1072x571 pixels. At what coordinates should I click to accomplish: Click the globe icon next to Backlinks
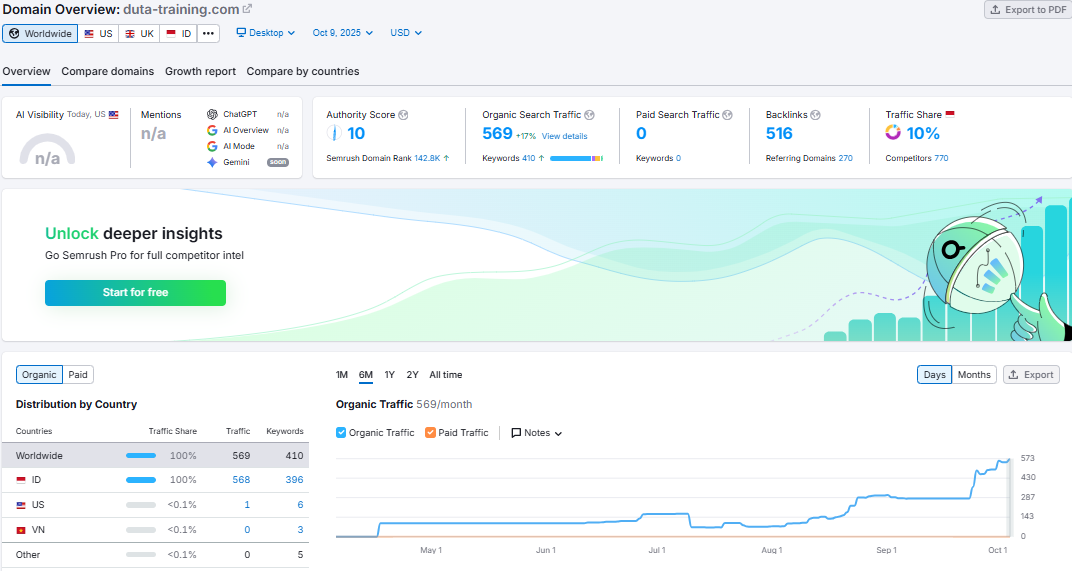(x=816, y=115)
